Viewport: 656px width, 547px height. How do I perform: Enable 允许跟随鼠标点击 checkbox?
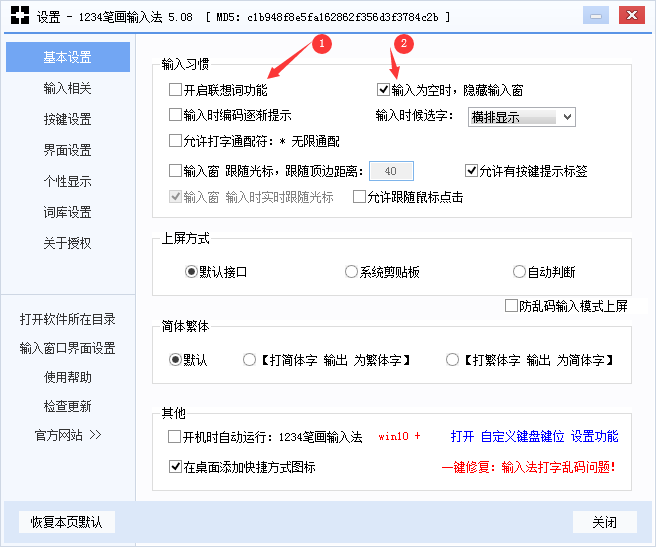(359, 197)
